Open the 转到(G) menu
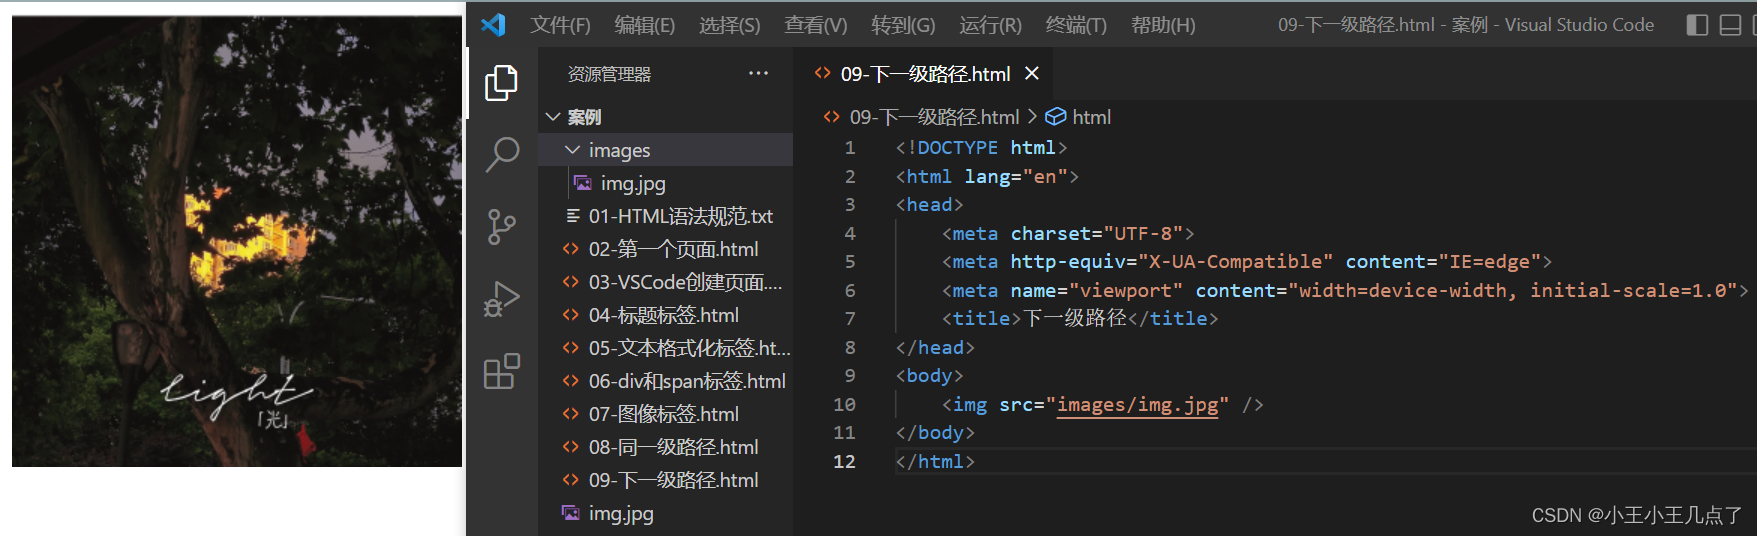 903,25
